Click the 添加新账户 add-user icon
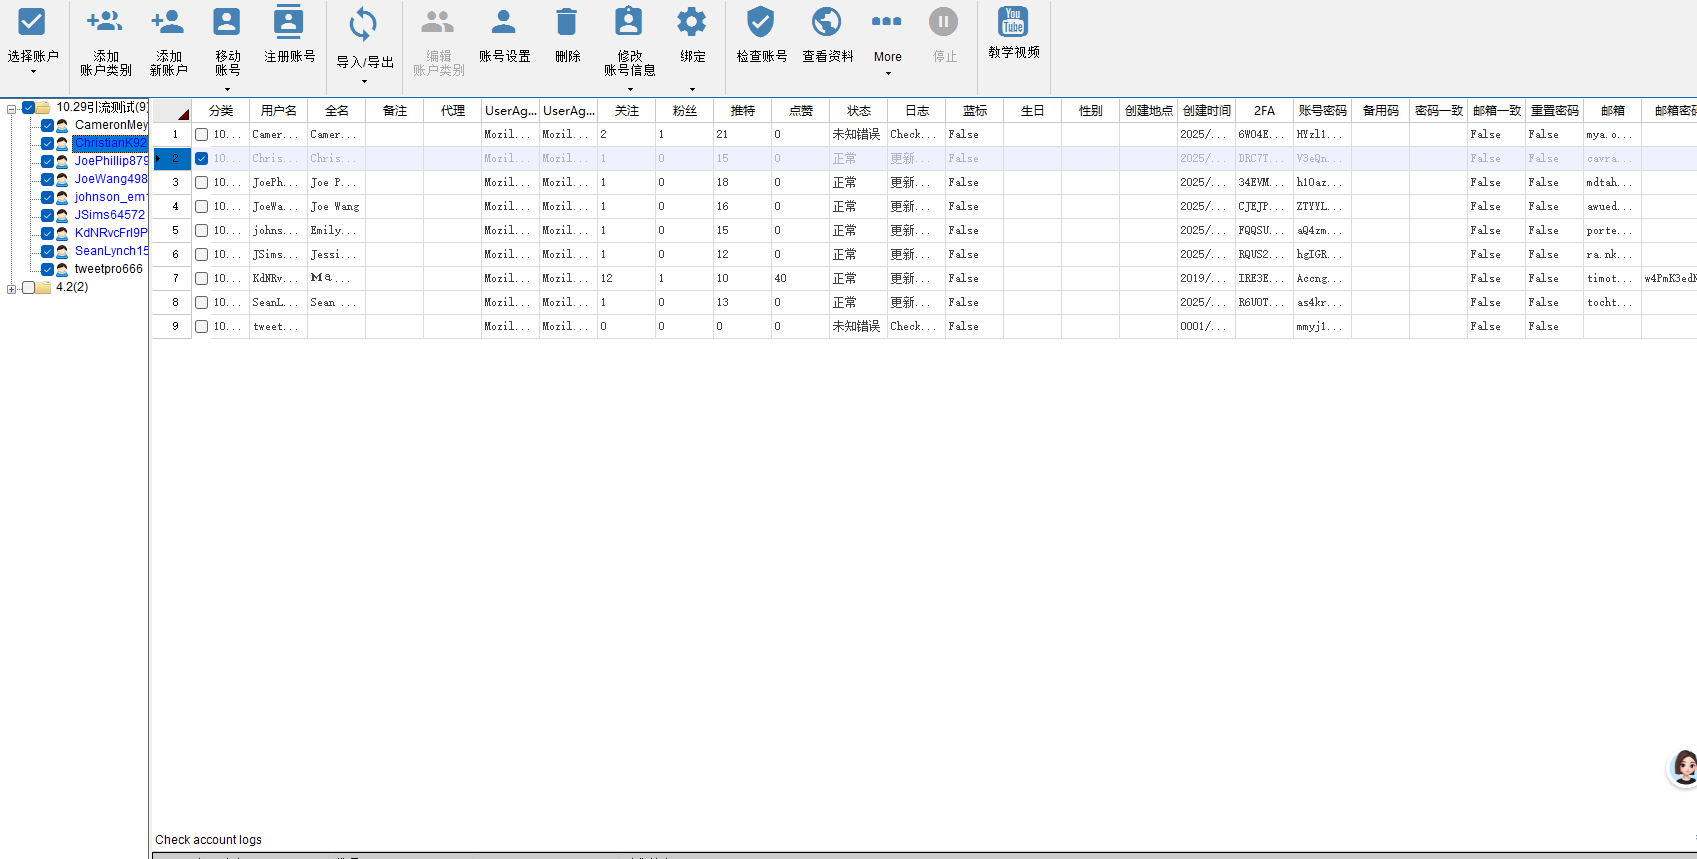The image size is (1697, 859). pos(167,21)
